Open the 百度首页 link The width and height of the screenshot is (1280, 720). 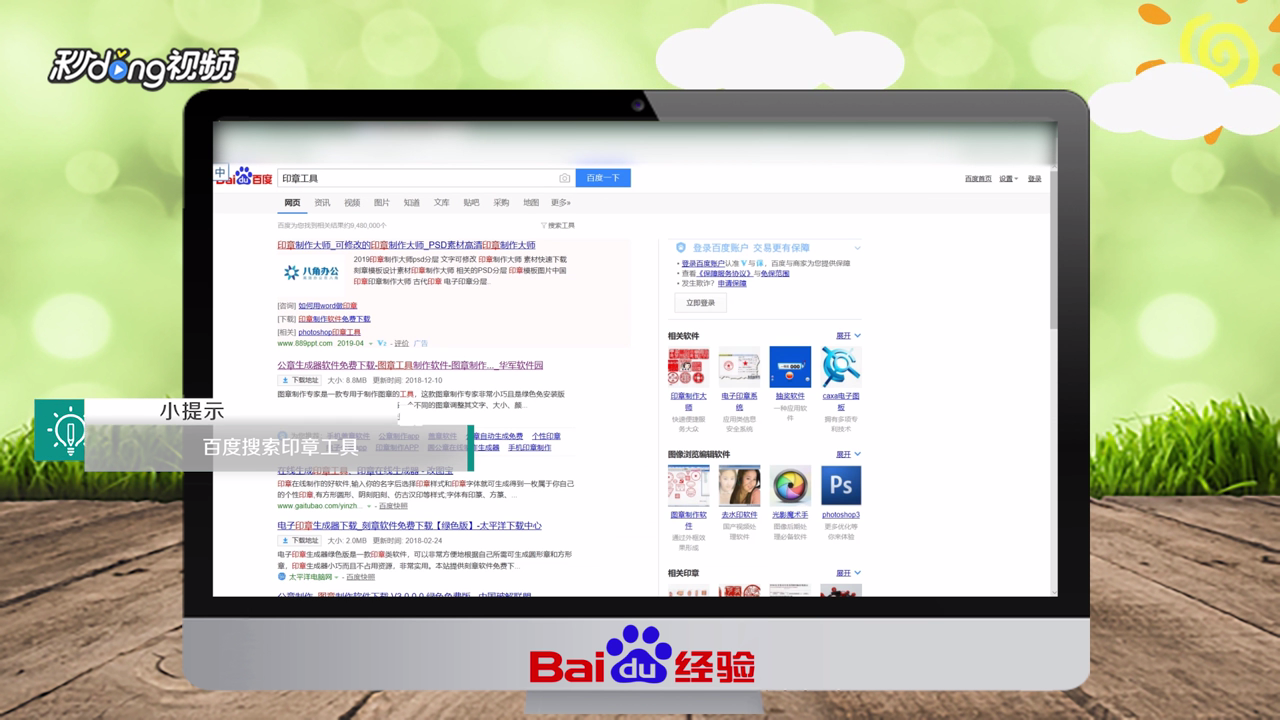978,179
